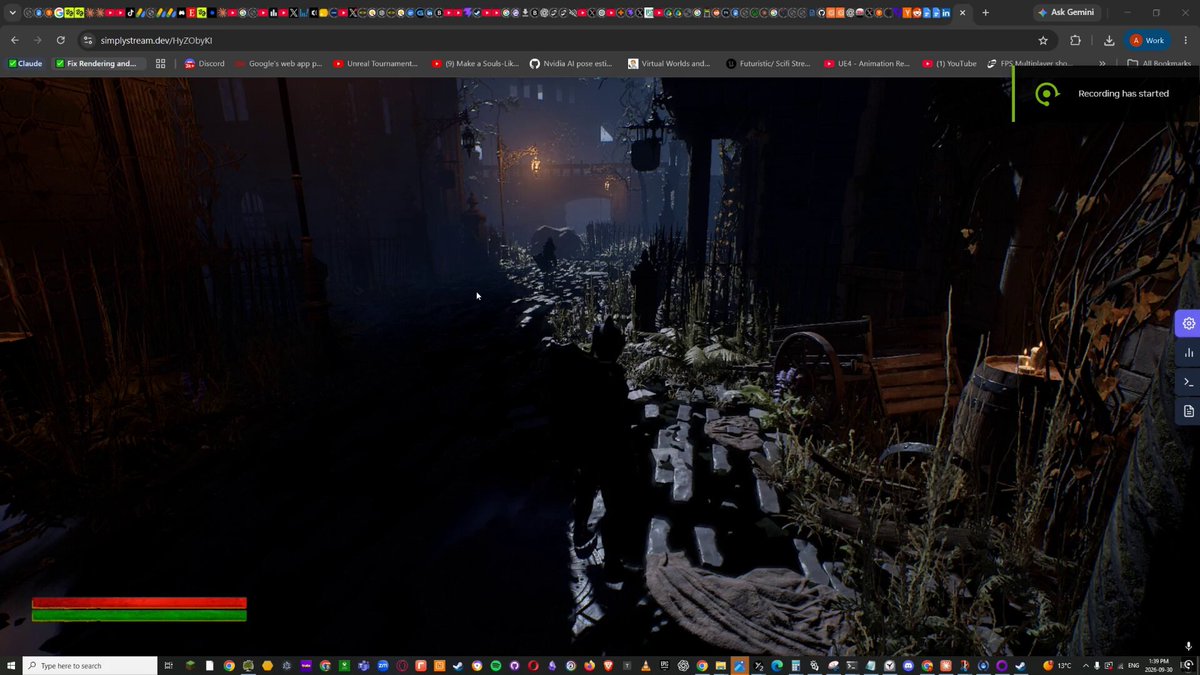Open the Claude bookmark

click(x=25, y=63)
